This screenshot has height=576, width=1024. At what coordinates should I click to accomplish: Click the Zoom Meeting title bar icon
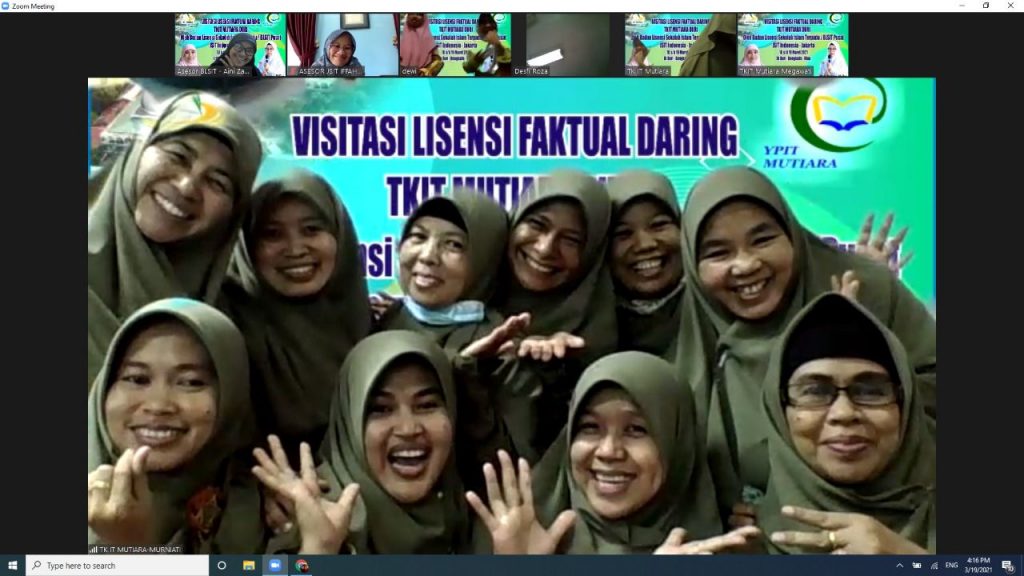coord(6,6)
